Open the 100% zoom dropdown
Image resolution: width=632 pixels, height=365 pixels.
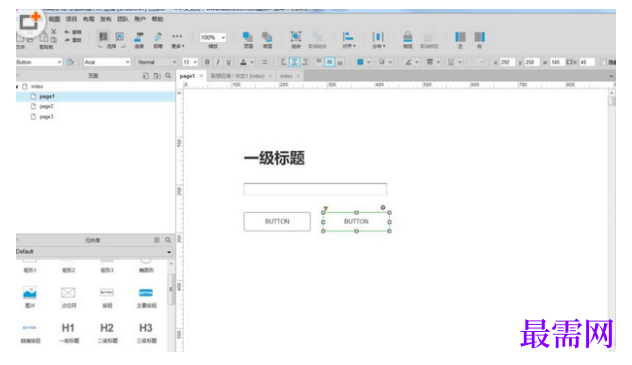click(x=213, y=37)
